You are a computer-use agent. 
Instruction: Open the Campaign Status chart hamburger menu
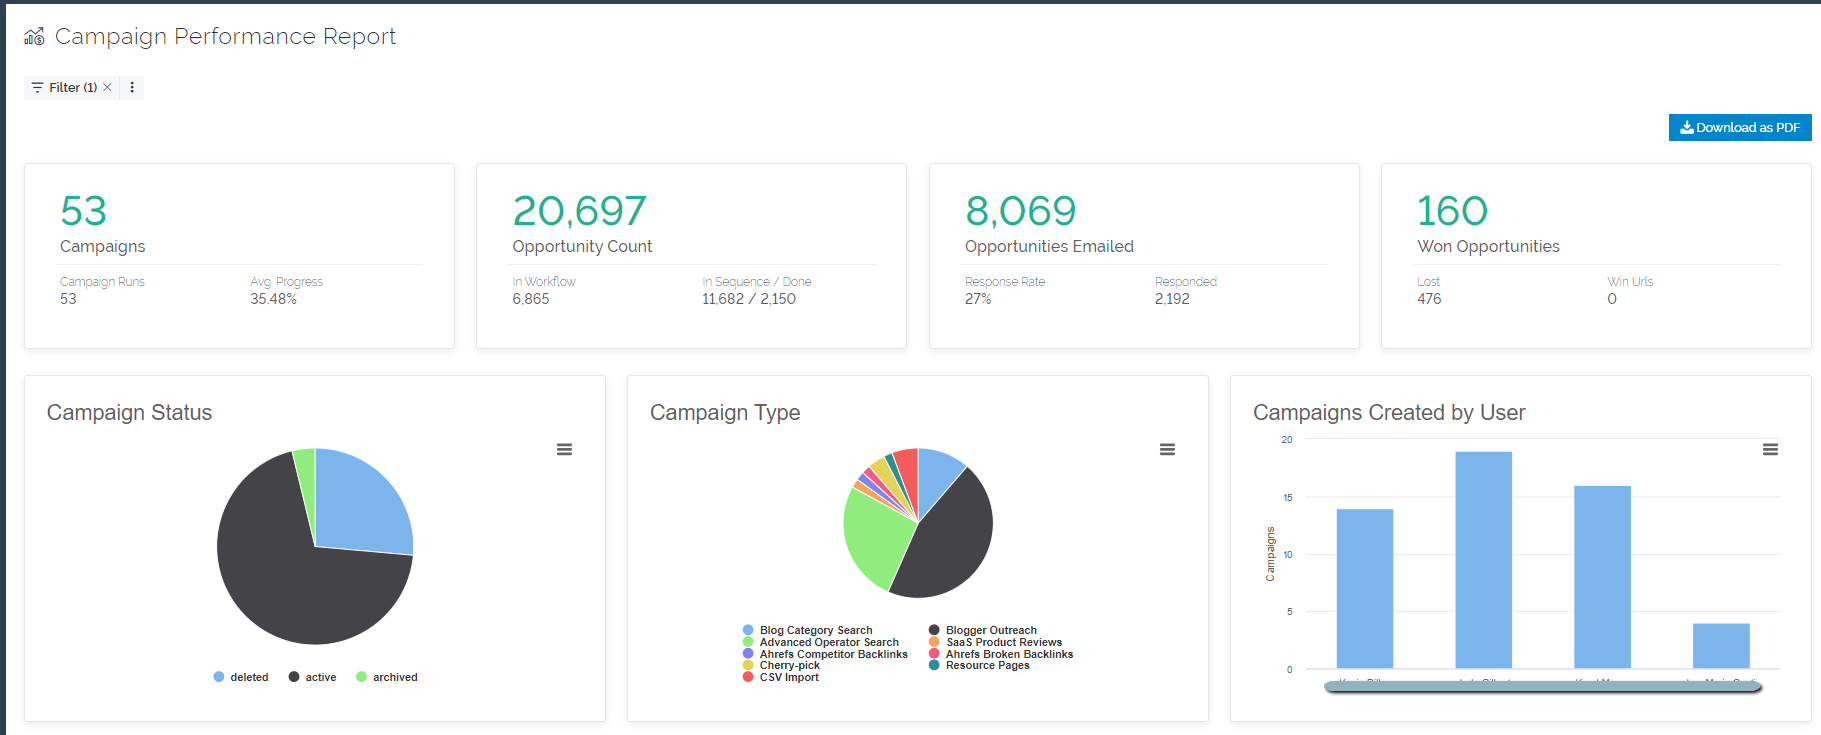tap(564, 450)
